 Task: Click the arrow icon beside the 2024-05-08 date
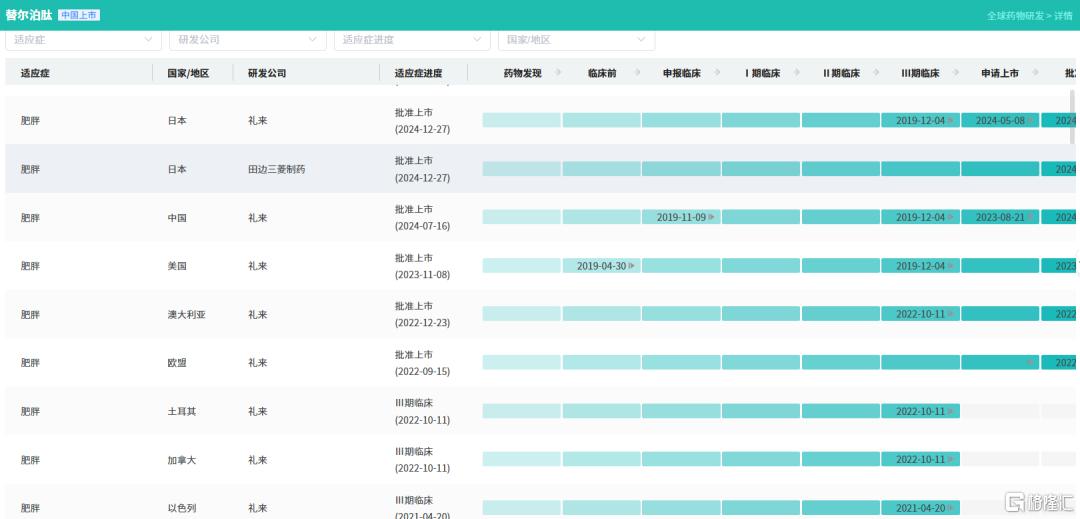click(x=1030, y=120)
